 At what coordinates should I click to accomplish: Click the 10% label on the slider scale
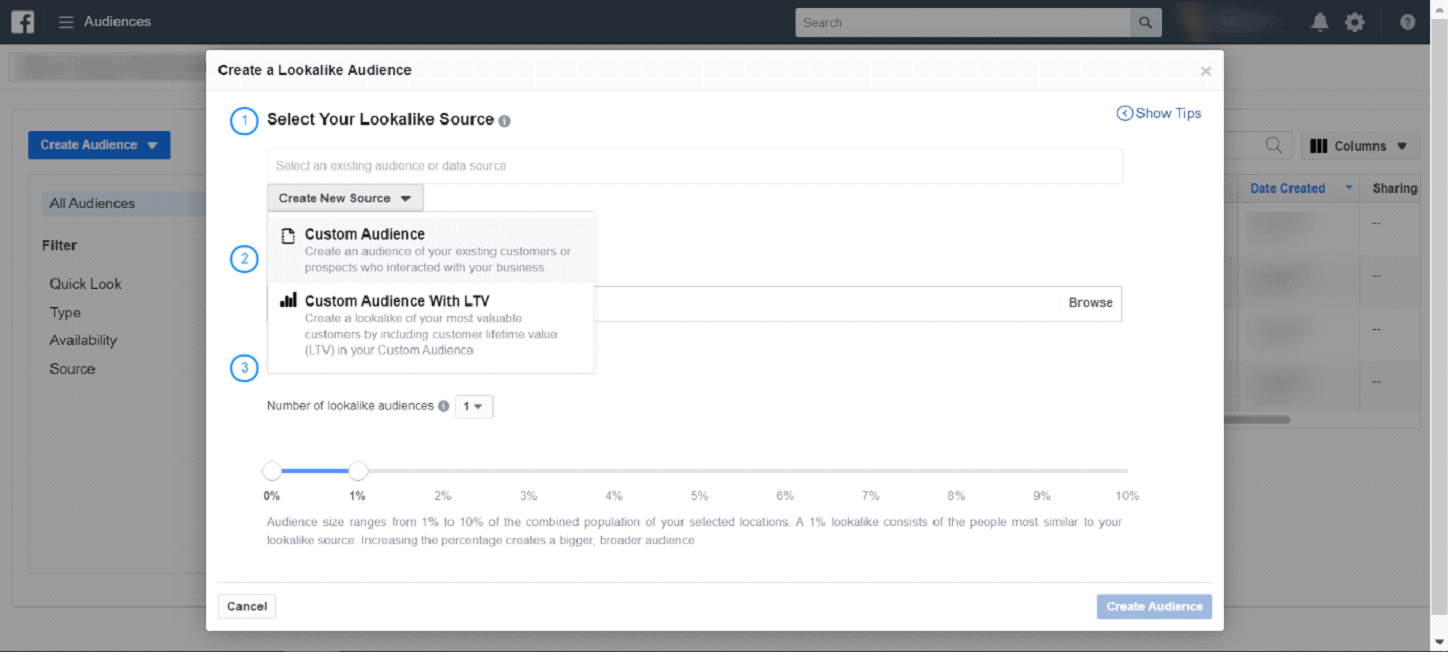pos(1127,496)
